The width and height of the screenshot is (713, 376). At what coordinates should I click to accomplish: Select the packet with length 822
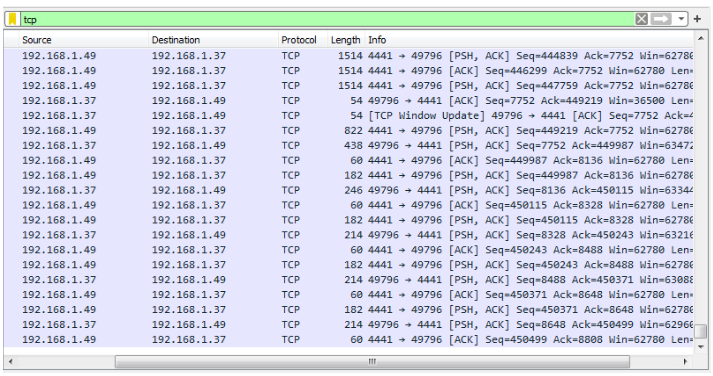(349, 131)
